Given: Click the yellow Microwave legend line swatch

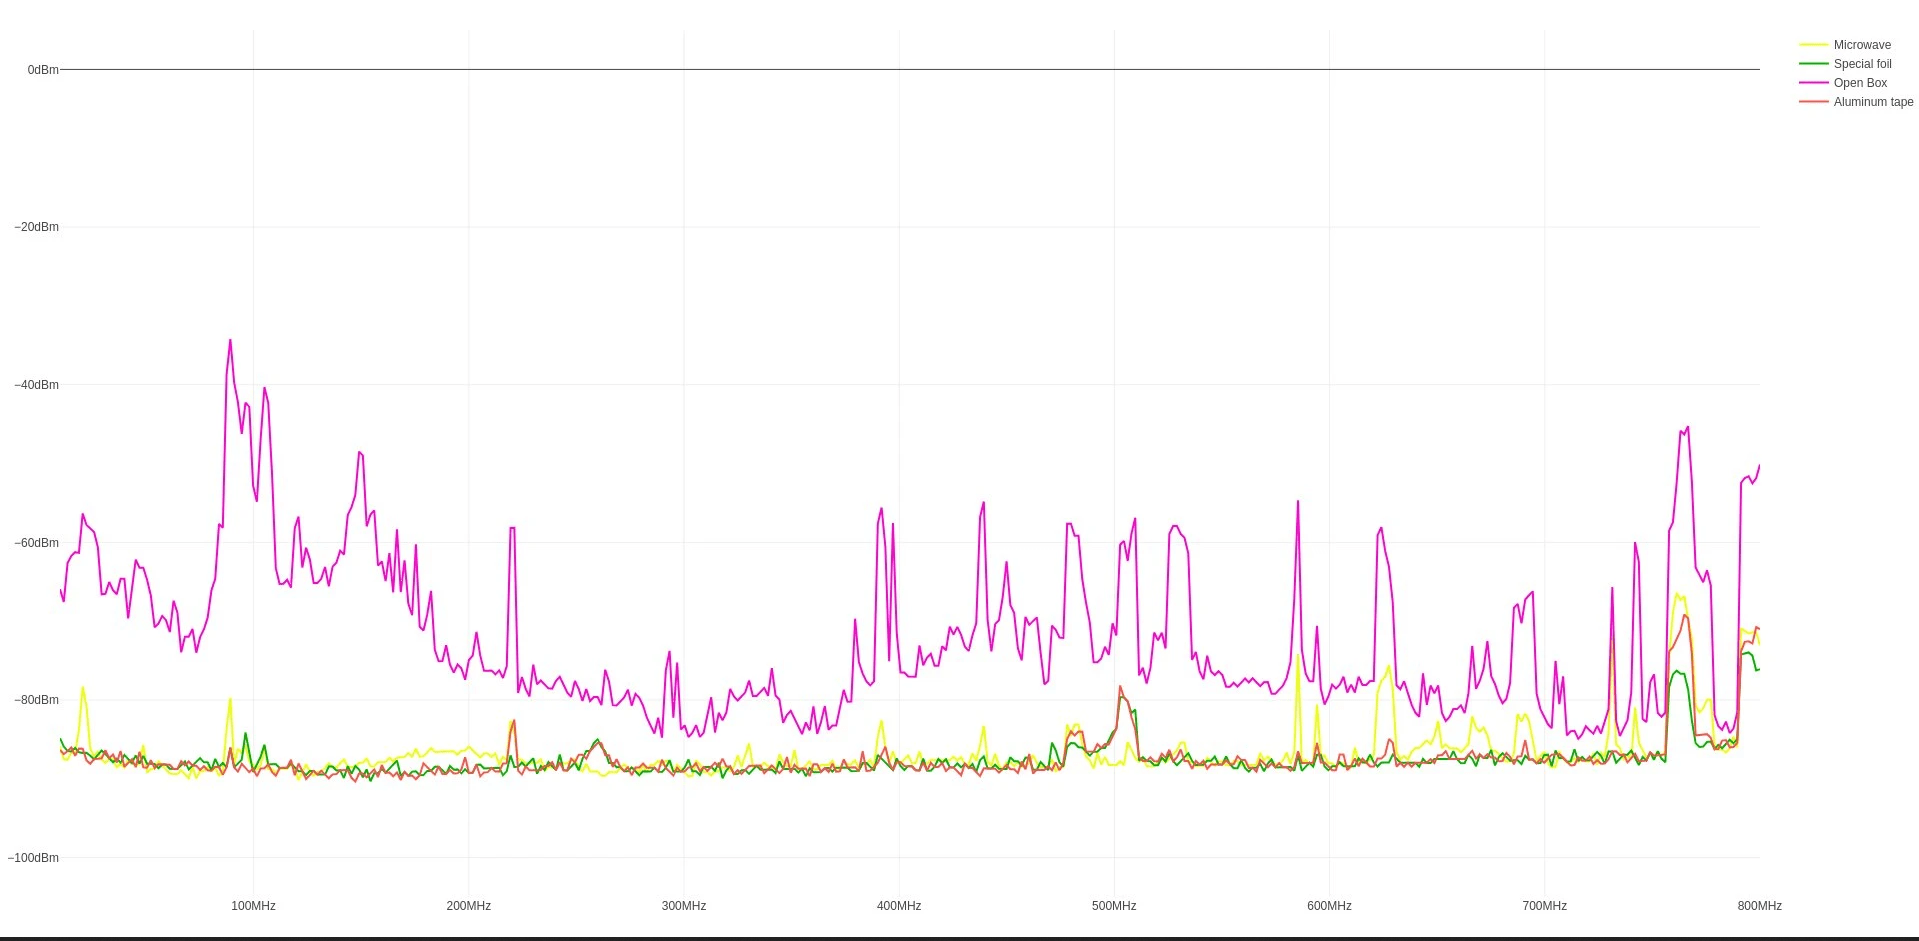Looking at the screenshot, I should tap(1813, 45).
